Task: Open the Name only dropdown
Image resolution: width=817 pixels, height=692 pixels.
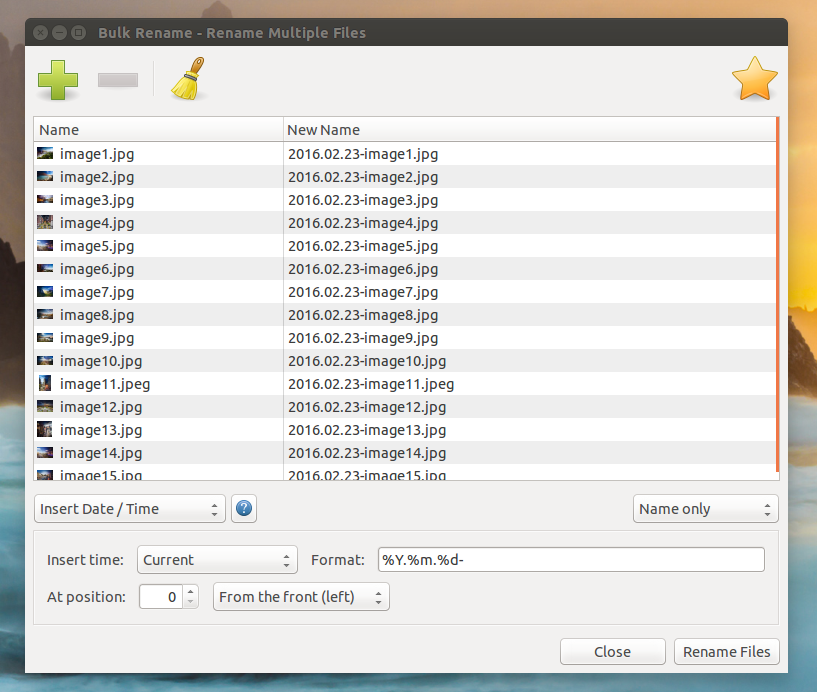Action: click(x=705, y=508)
